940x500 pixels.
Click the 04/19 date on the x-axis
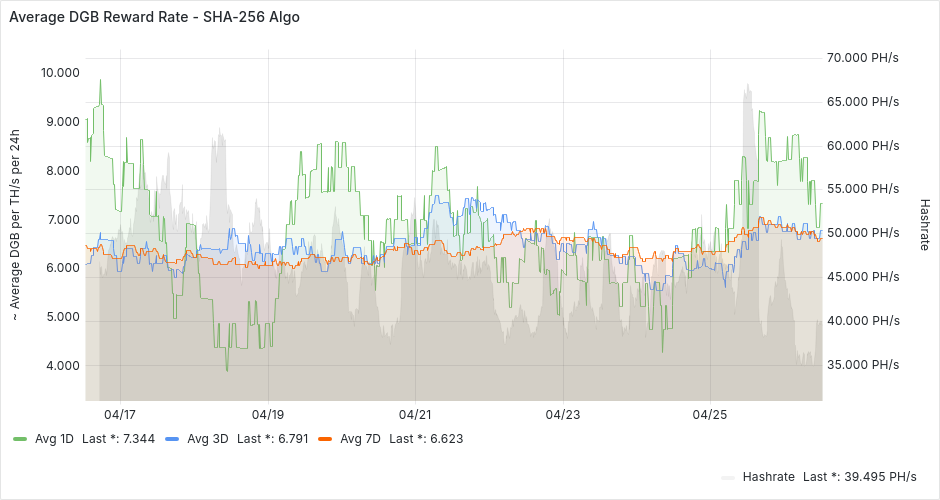[x=268, y=414]
